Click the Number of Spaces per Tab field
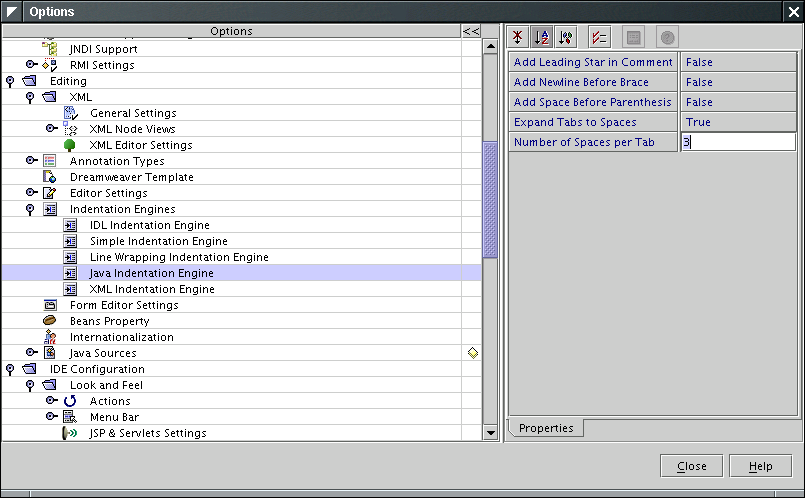Image resolution: width=805 pixels, height=498 pixels. [738, 142]
